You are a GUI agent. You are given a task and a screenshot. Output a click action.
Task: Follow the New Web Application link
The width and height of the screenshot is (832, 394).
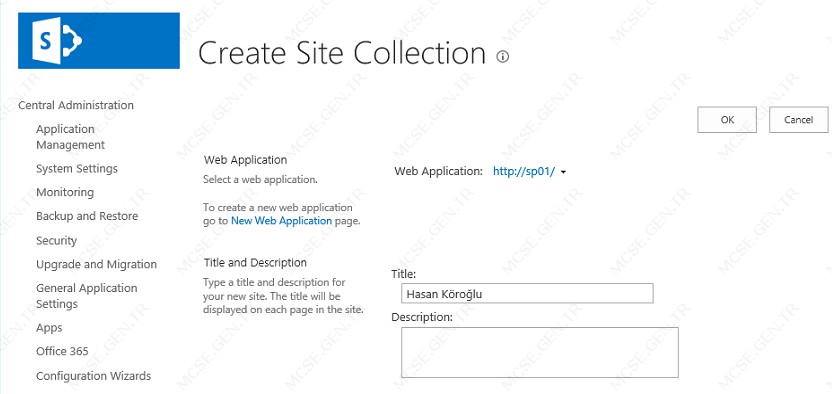pyautogui.click(x=282, y=221)
